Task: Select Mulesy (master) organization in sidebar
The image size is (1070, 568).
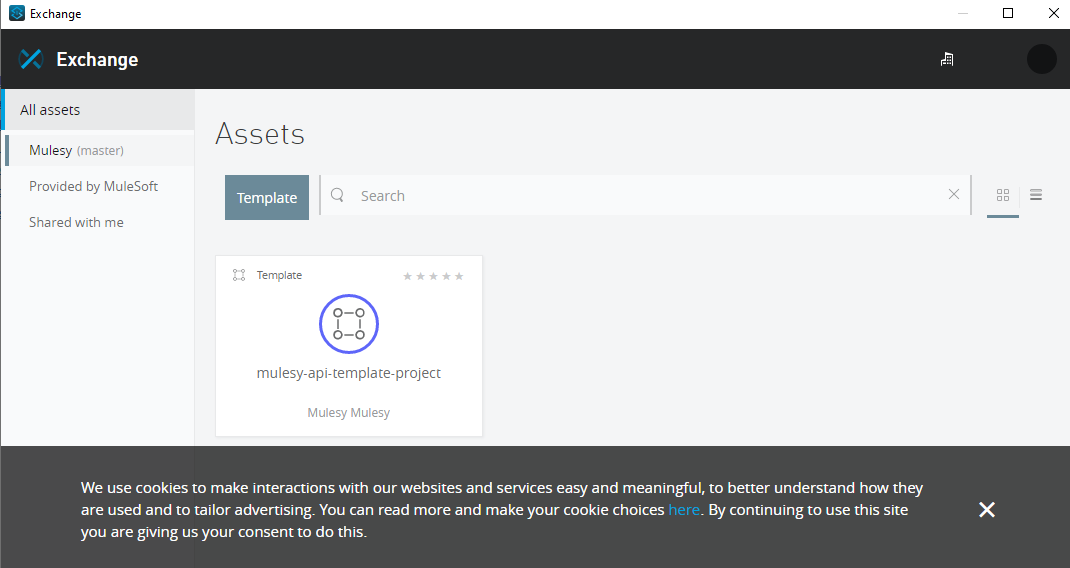Action: tap(100, 150)
